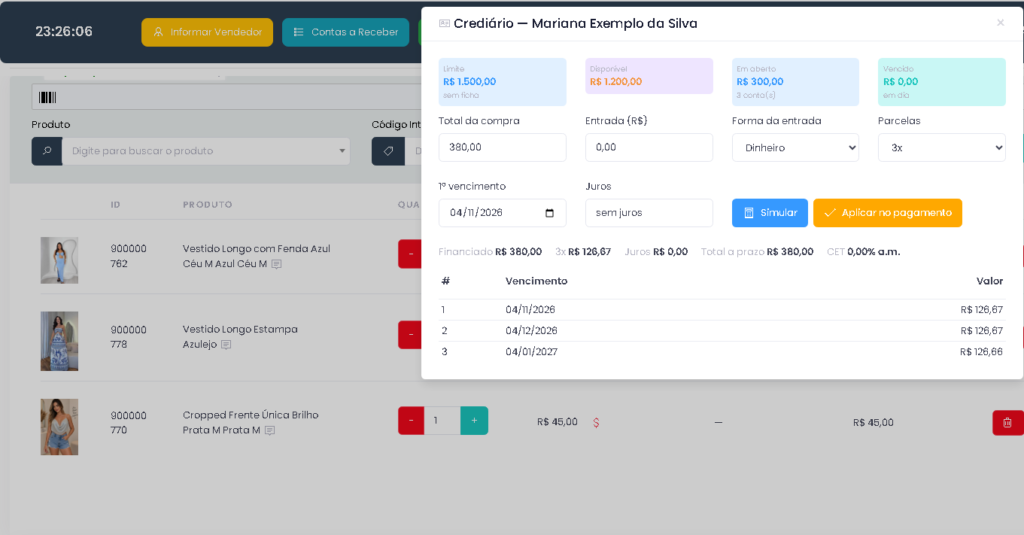Decrease quantity of Vestido Longo com Fenda
Viewport: 1024px width, 535px height.
pyautogui.click(x=410, y=254)
